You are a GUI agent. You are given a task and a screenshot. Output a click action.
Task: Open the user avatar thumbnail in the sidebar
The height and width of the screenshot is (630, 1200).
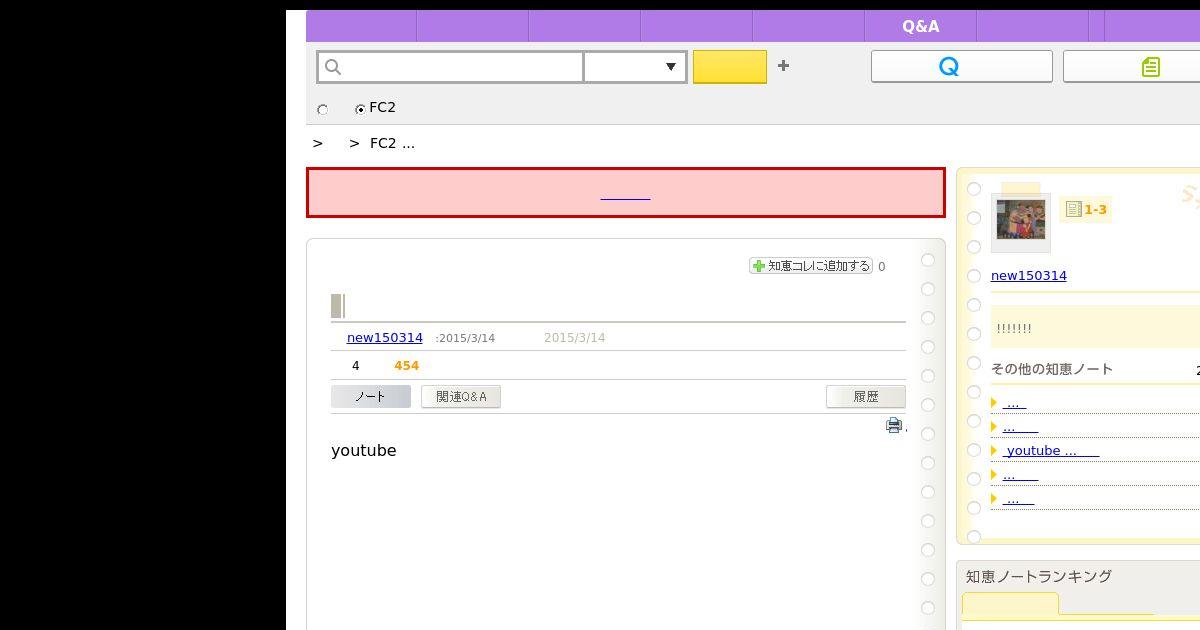click(1021, 221)
